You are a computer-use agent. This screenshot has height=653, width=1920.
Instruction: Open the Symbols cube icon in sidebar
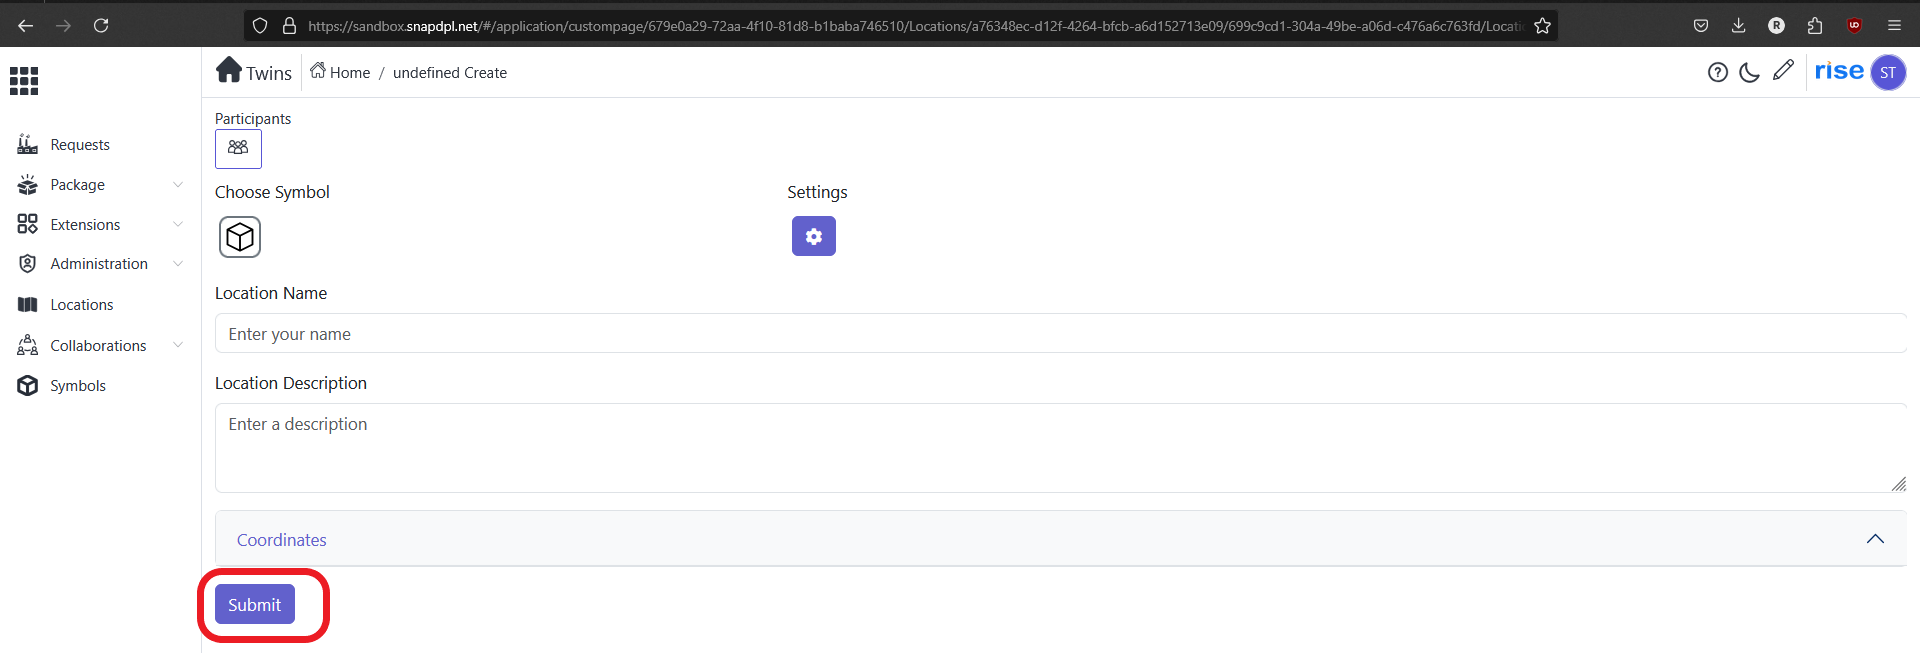[x=27, y=386]
